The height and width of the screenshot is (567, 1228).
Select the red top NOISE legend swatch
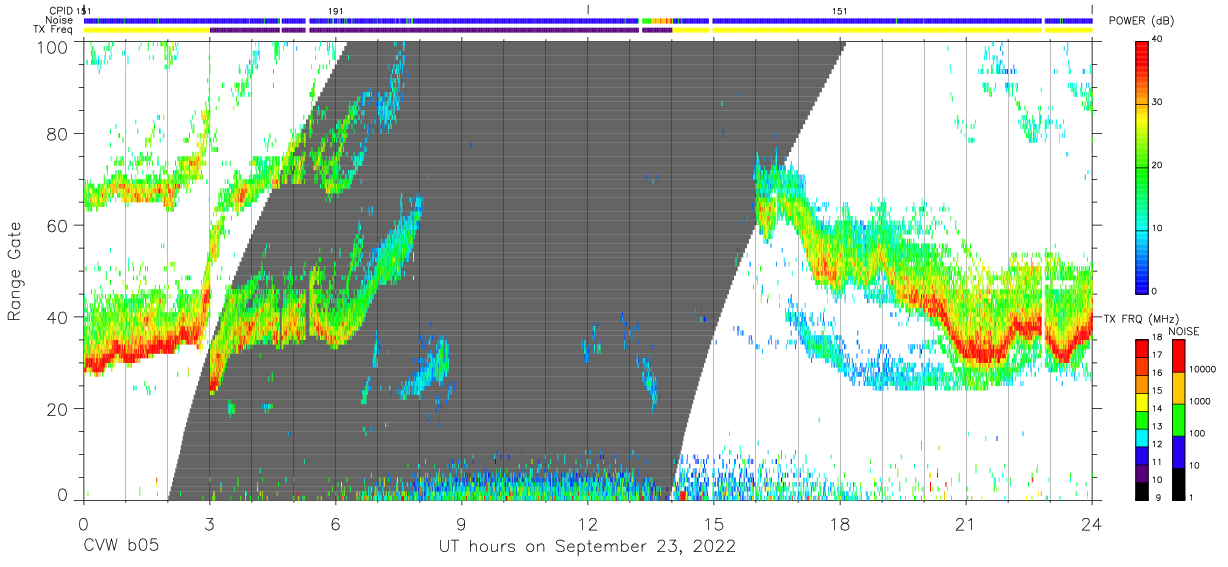[1177, 356]
